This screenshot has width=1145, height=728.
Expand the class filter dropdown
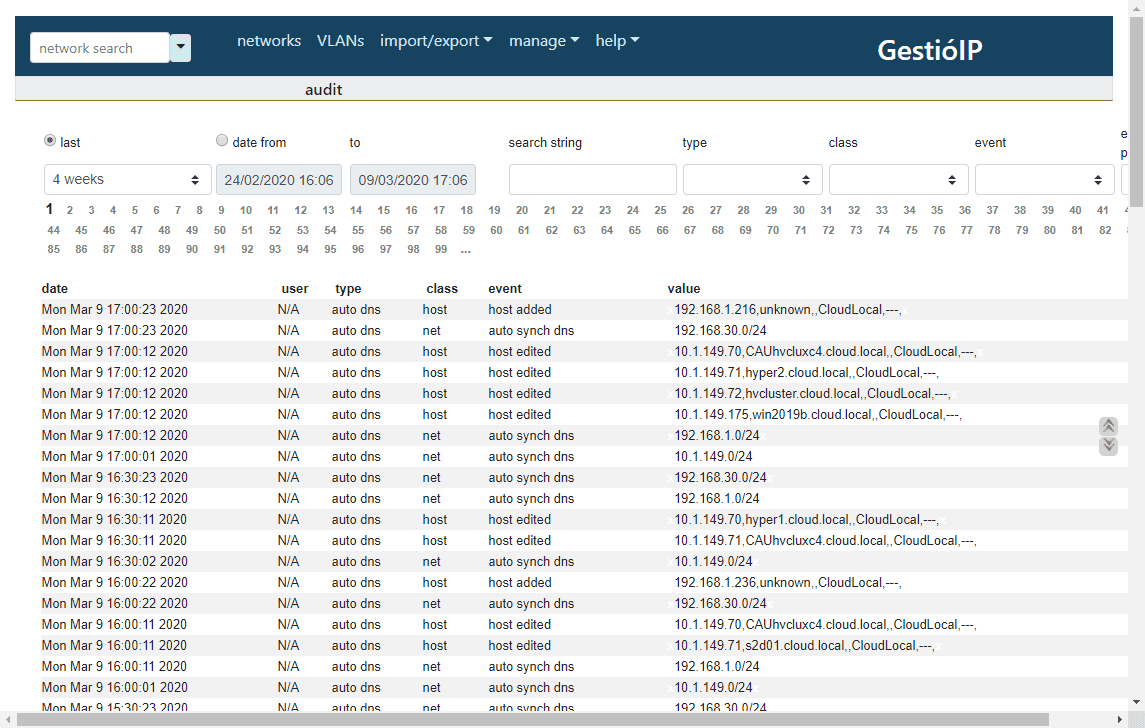tap(898, 180)
